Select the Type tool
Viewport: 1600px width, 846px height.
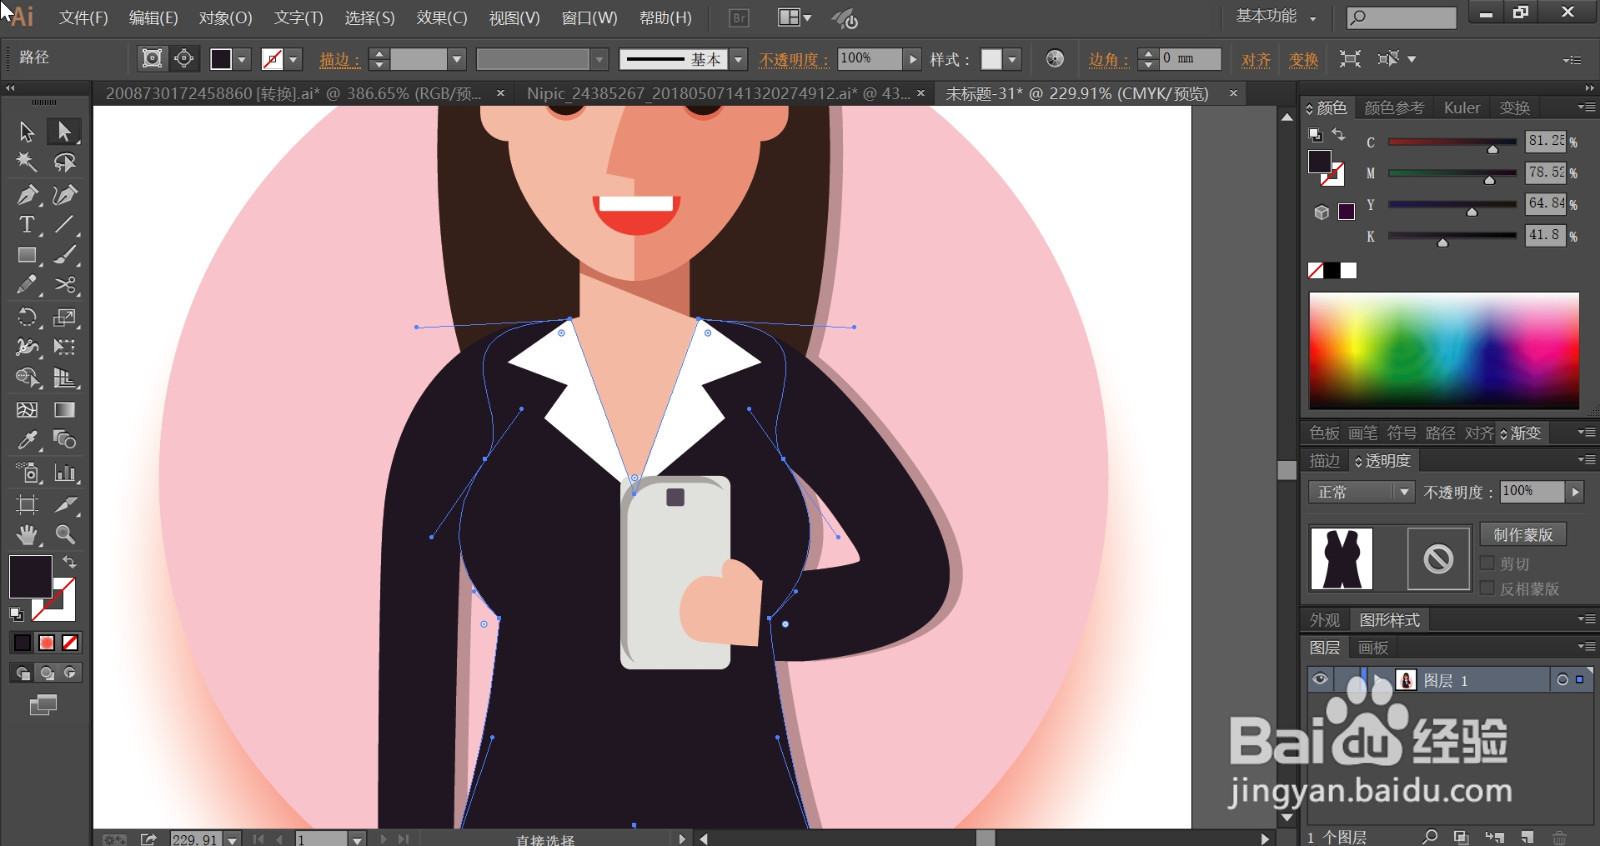tap(27, 225)
